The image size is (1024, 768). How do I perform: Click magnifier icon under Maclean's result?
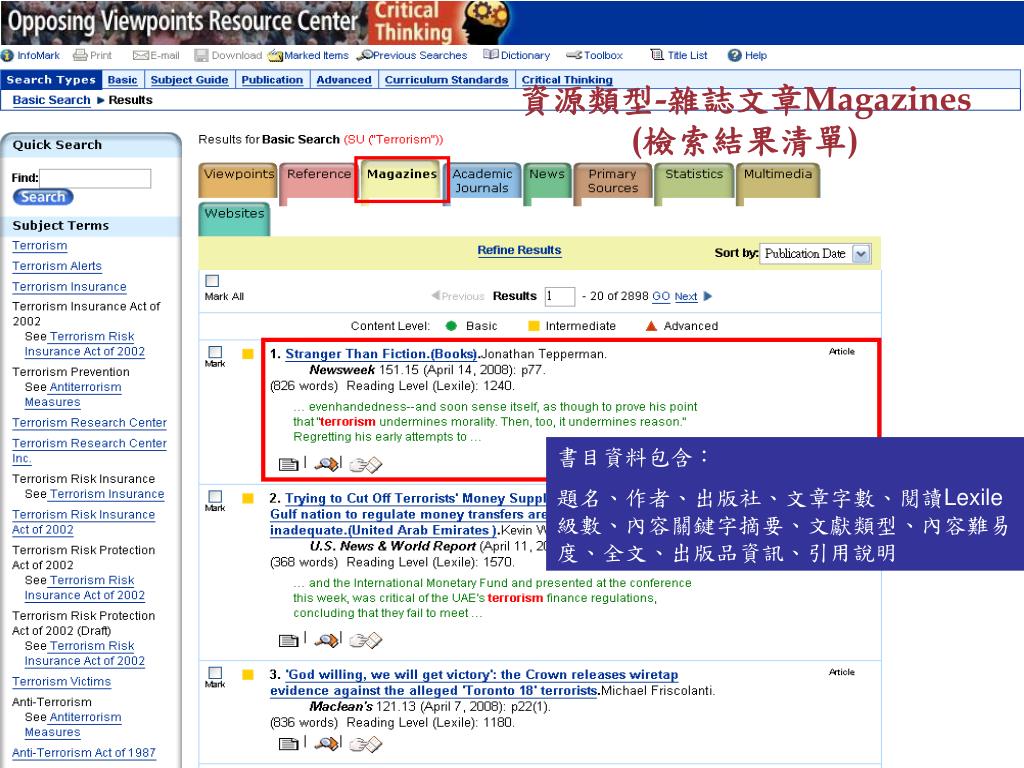[327, 743]
